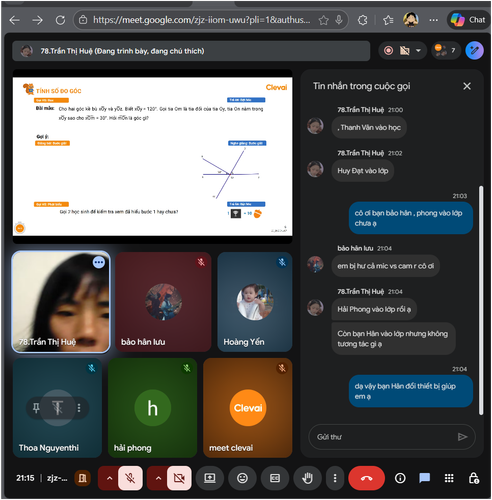The image size is (492, 500).
Task: Click message 'em bị hư cả mic vs cam r cô ơi'
Action: (385, 266)
